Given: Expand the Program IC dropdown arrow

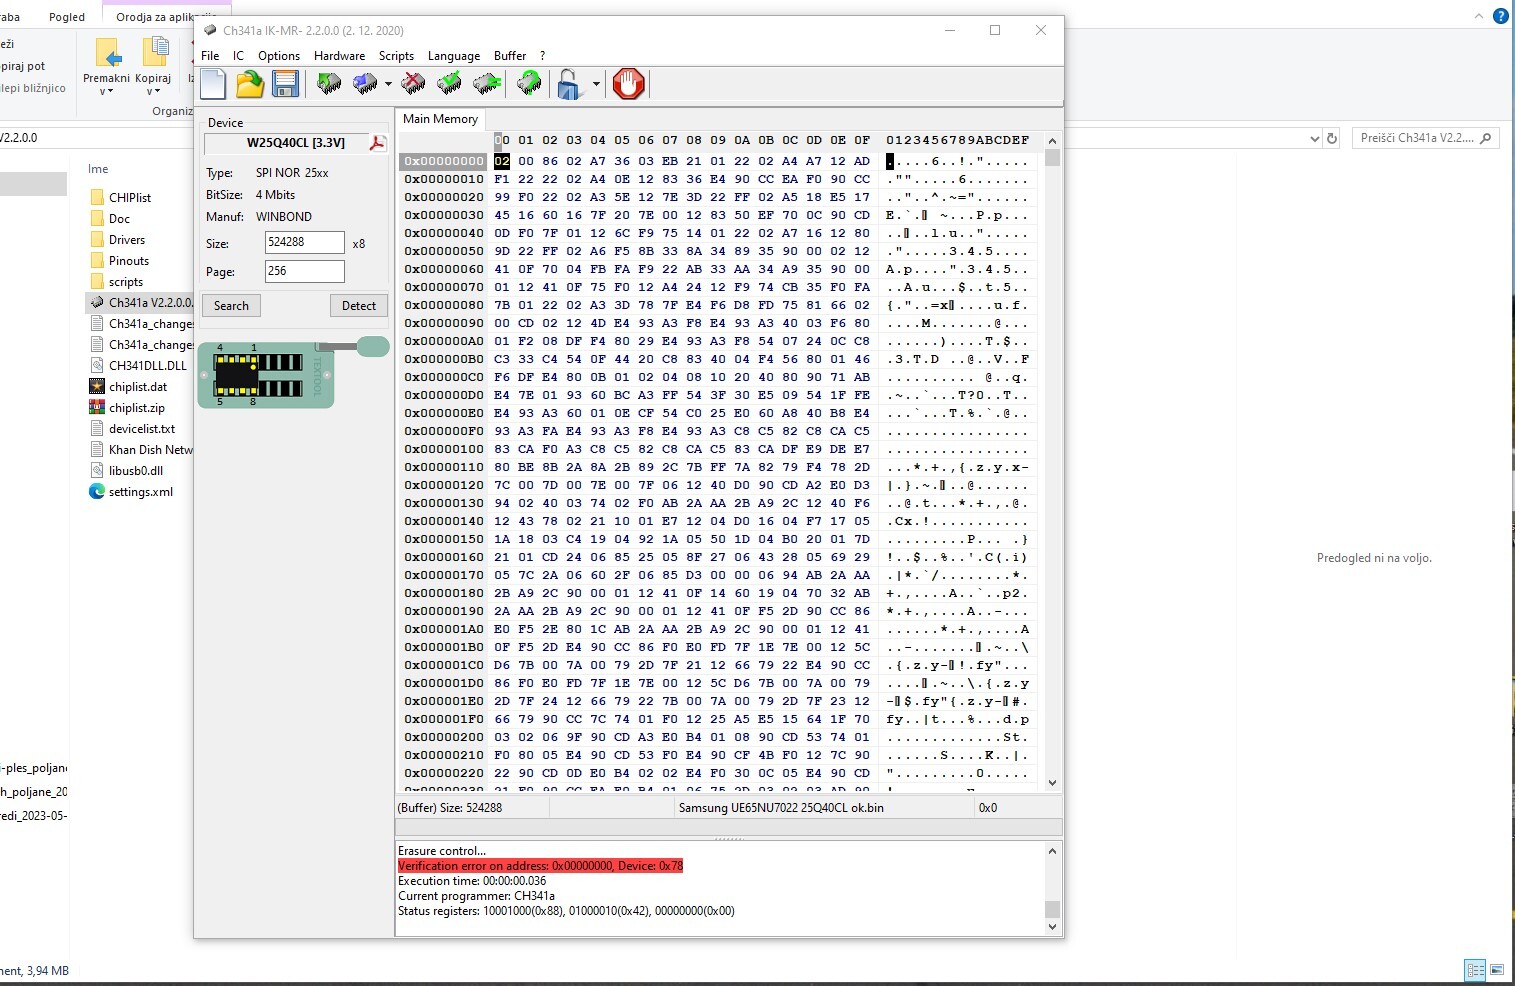Looking at the screenshot, I should pos(388,84).
